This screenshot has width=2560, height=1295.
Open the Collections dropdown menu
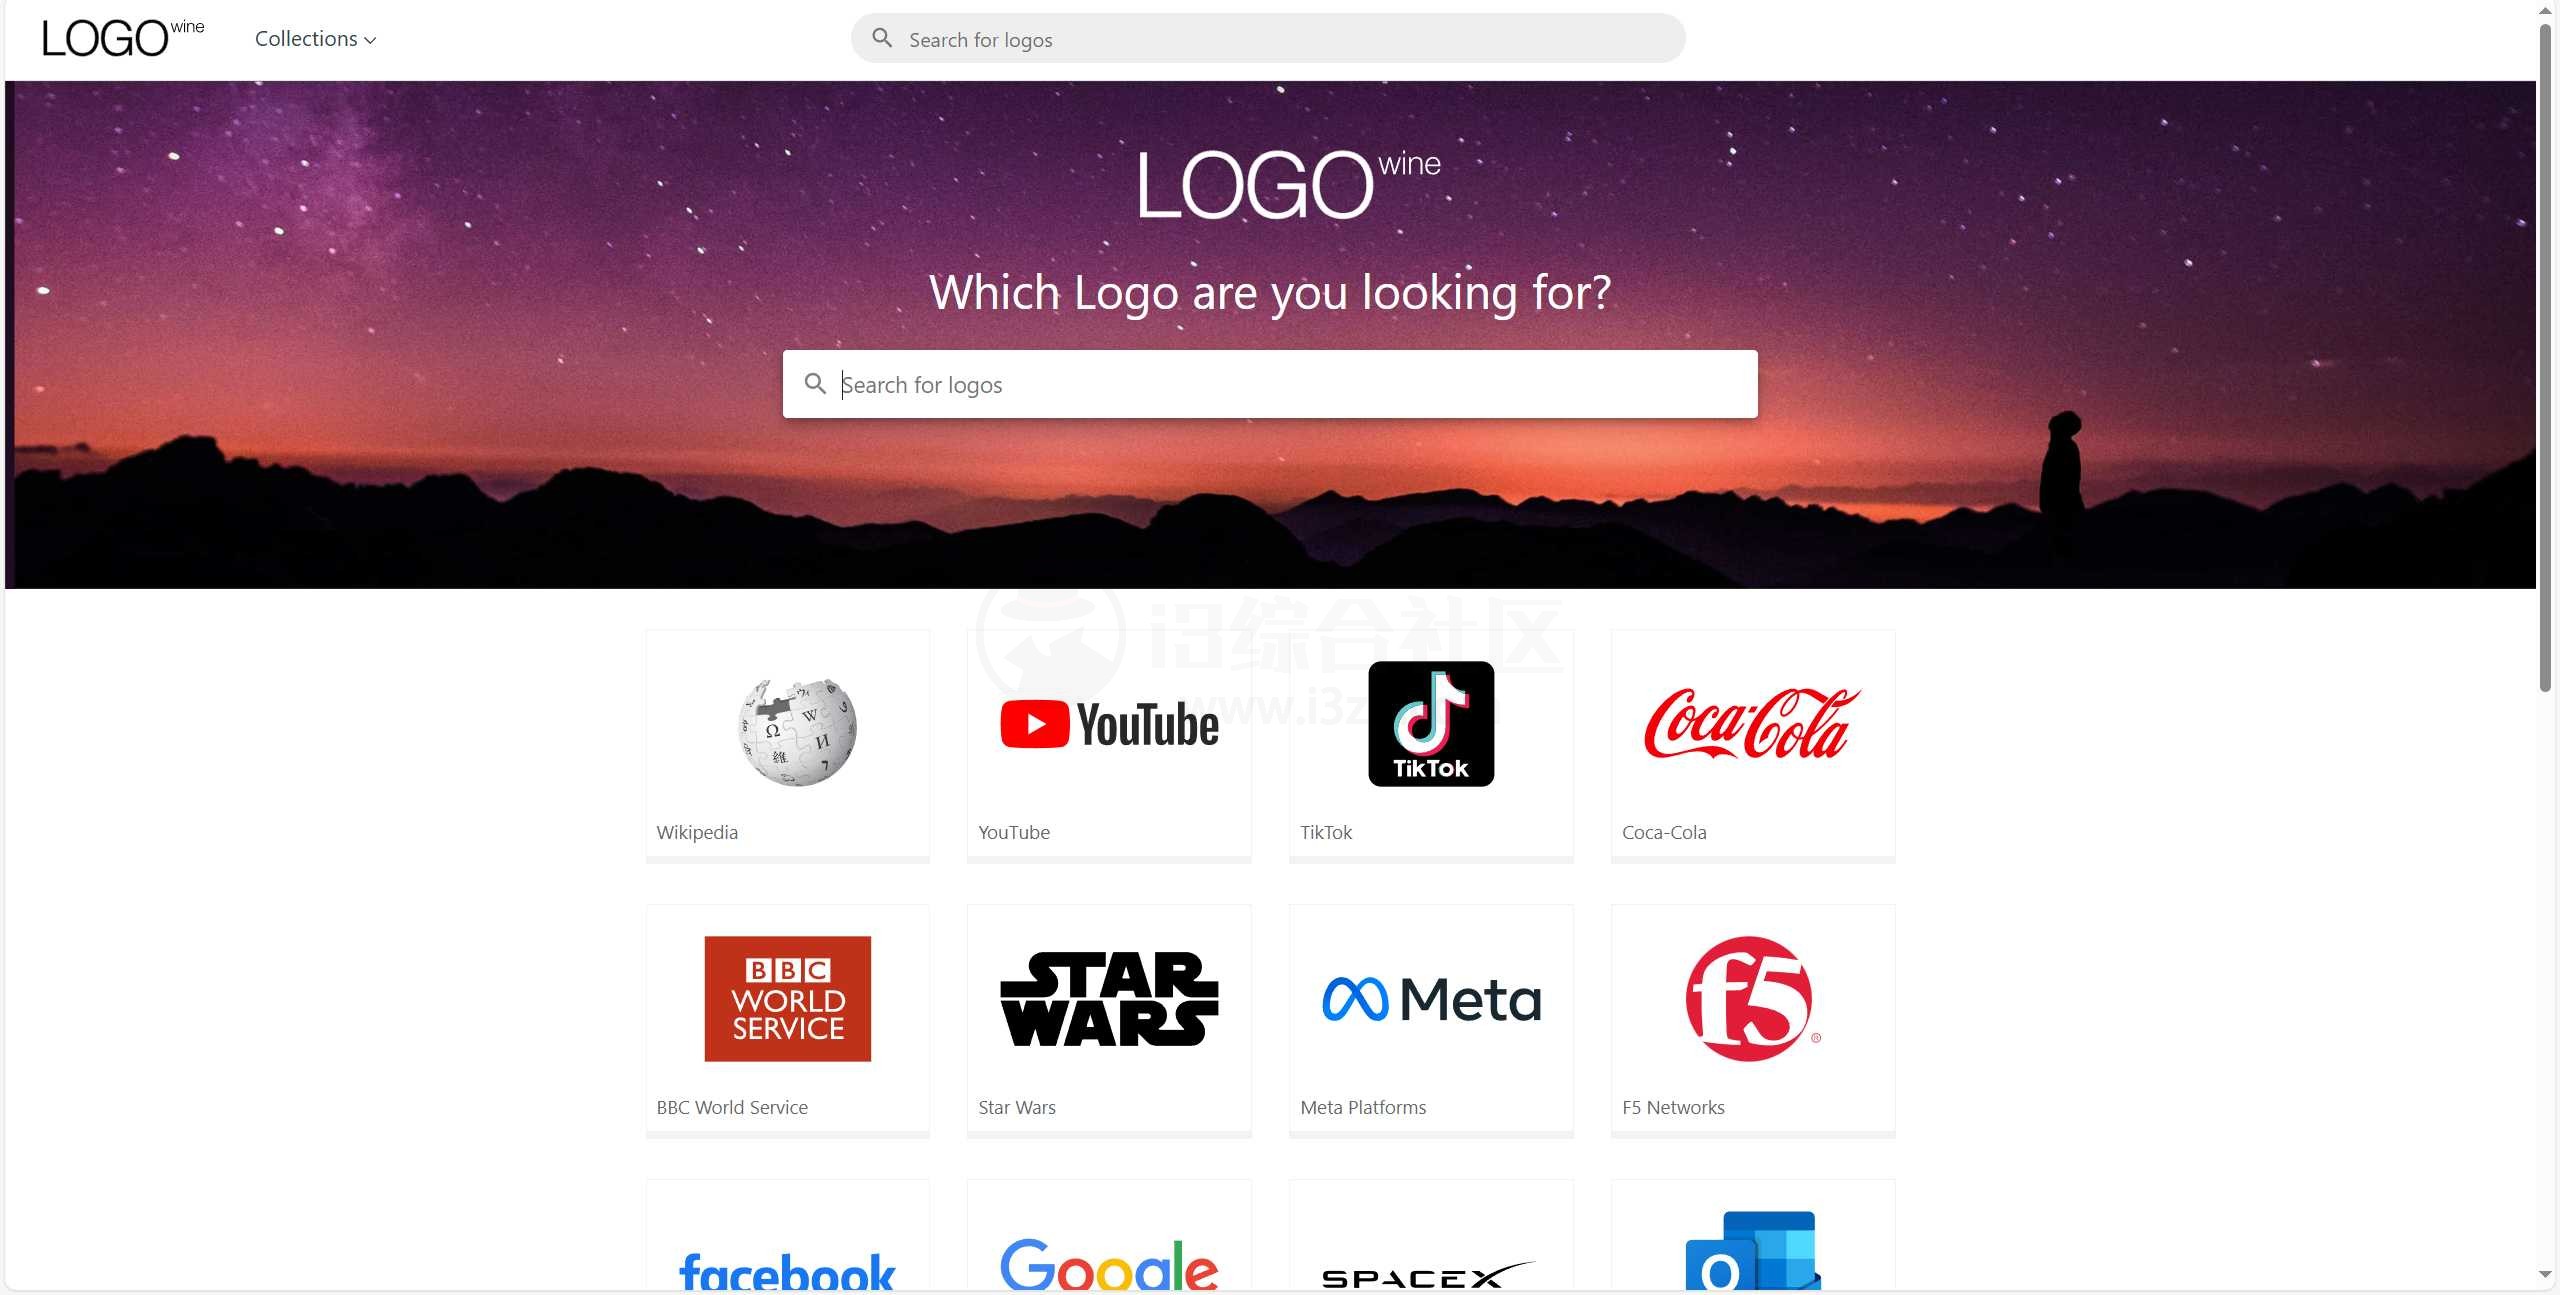317,38
